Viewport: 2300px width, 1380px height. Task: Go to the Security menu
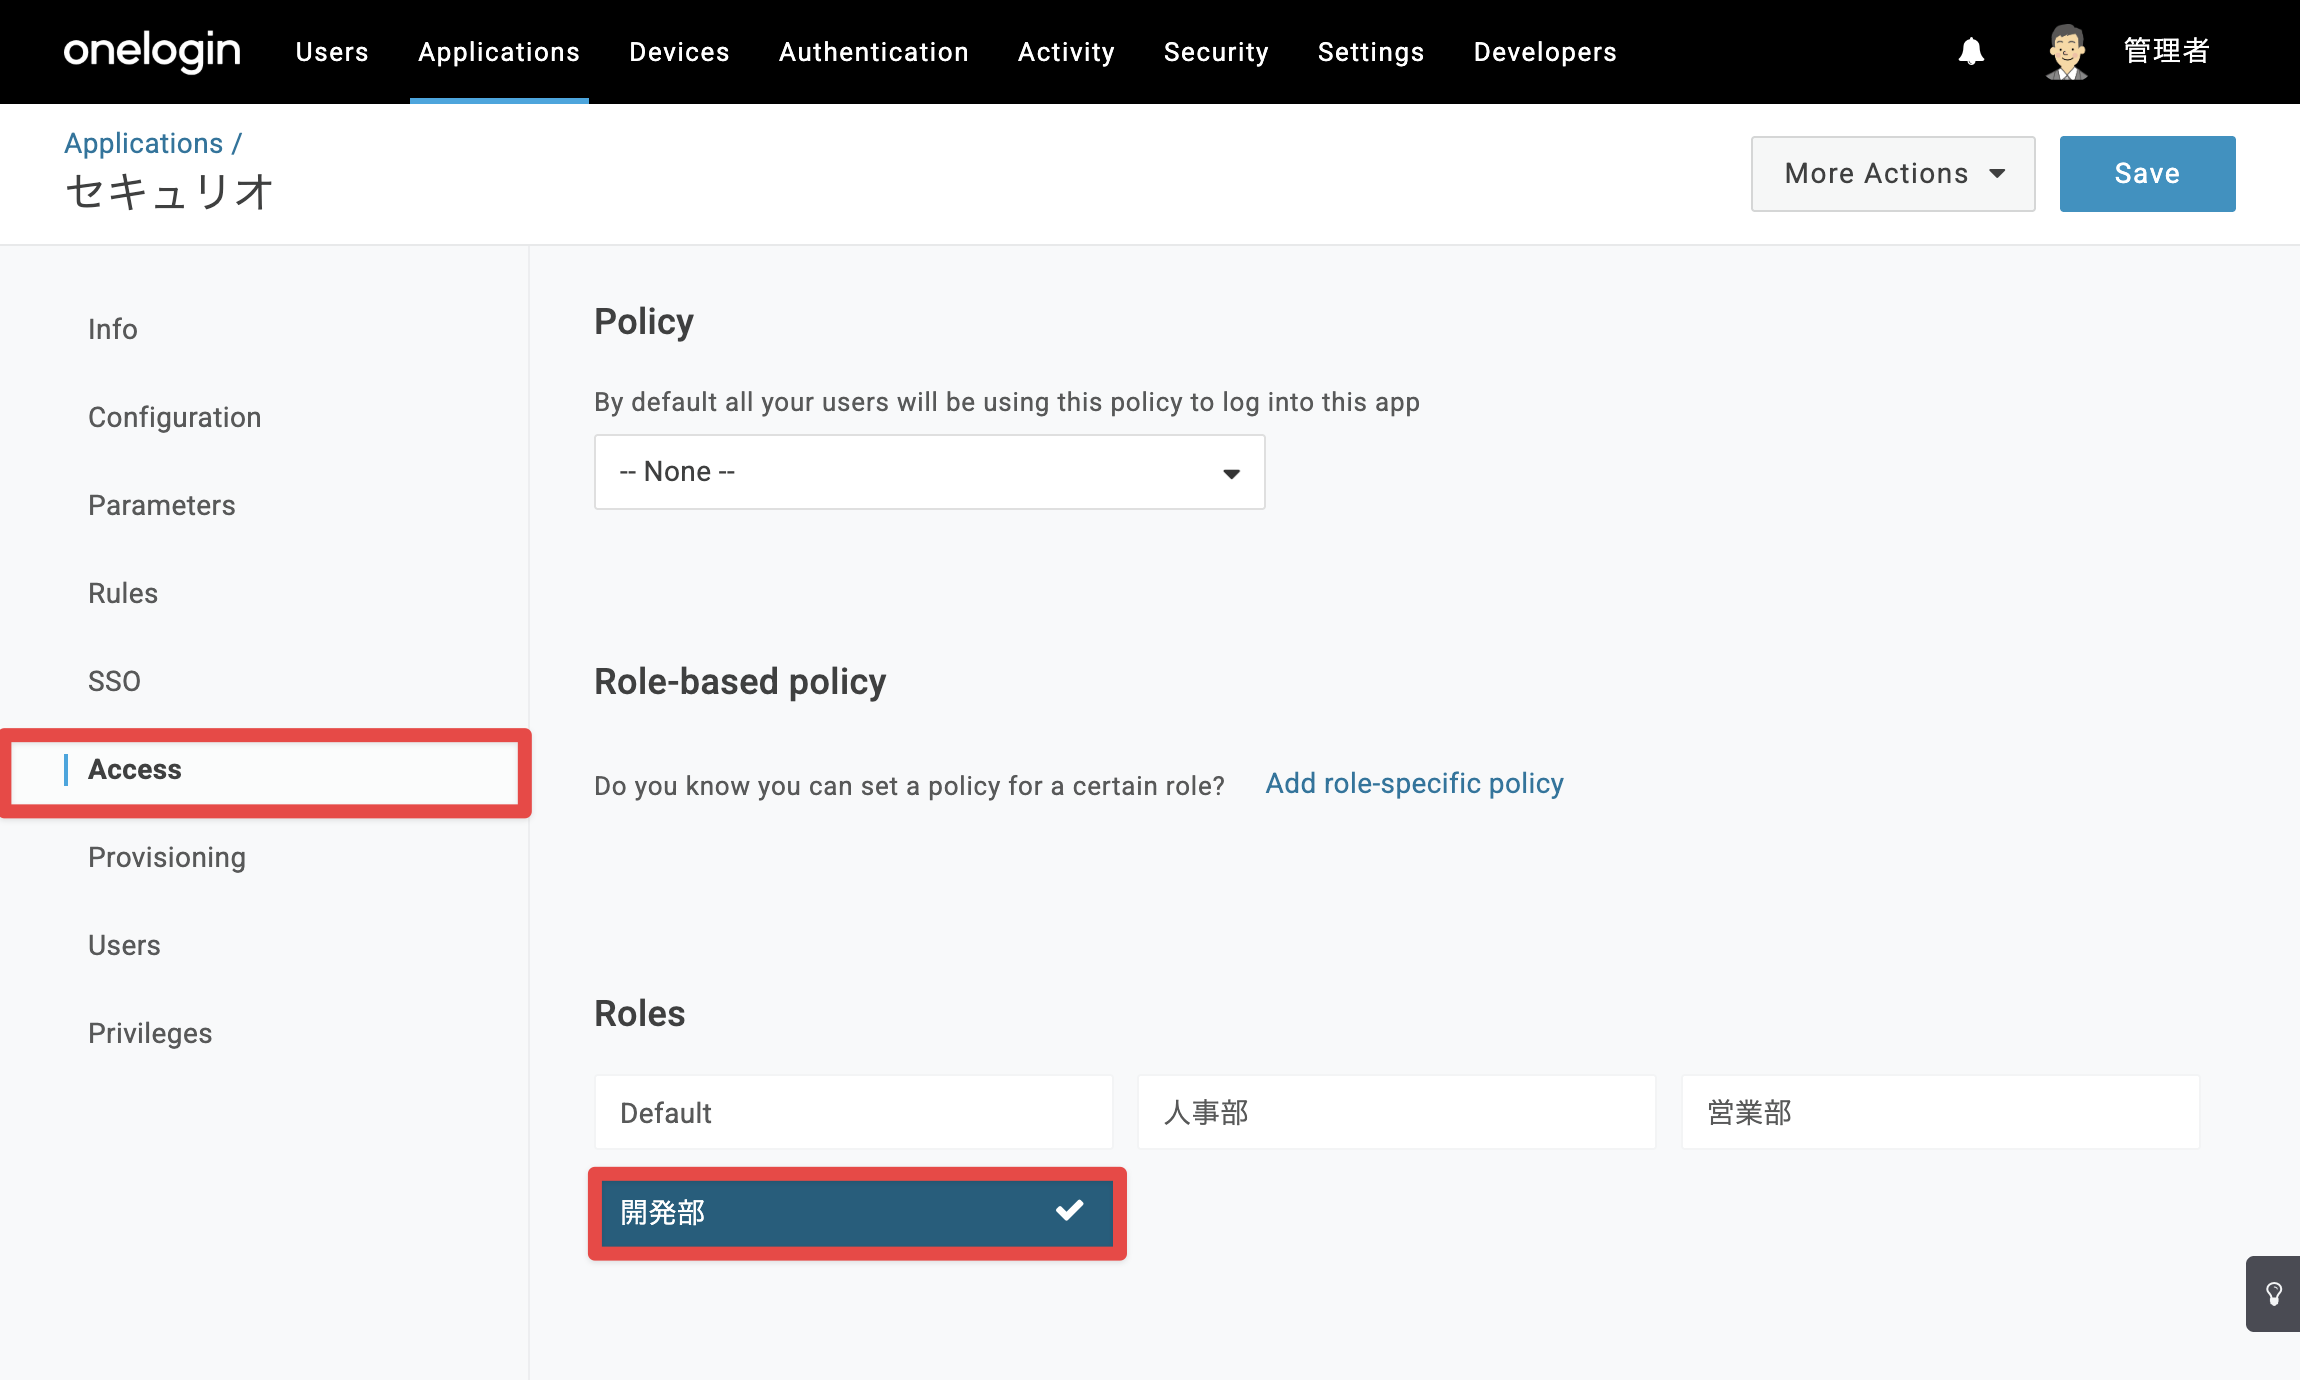tap(1216, 52)
